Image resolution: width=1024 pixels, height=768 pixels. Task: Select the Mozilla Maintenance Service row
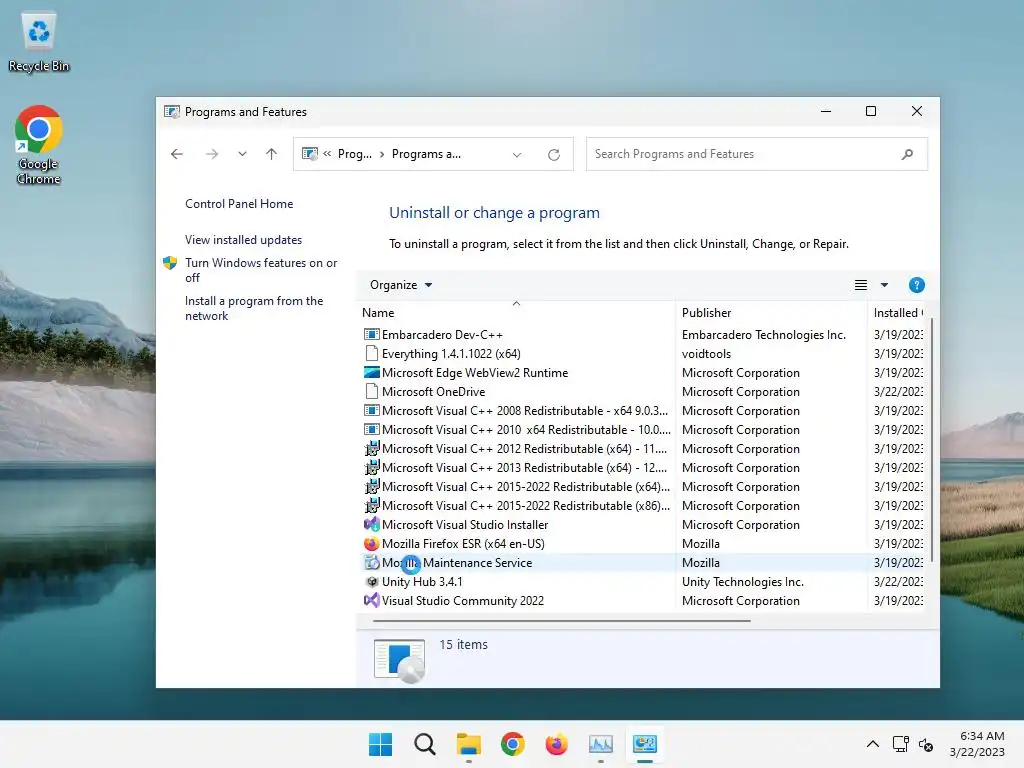pyautogui.click(x=643, y=562)
